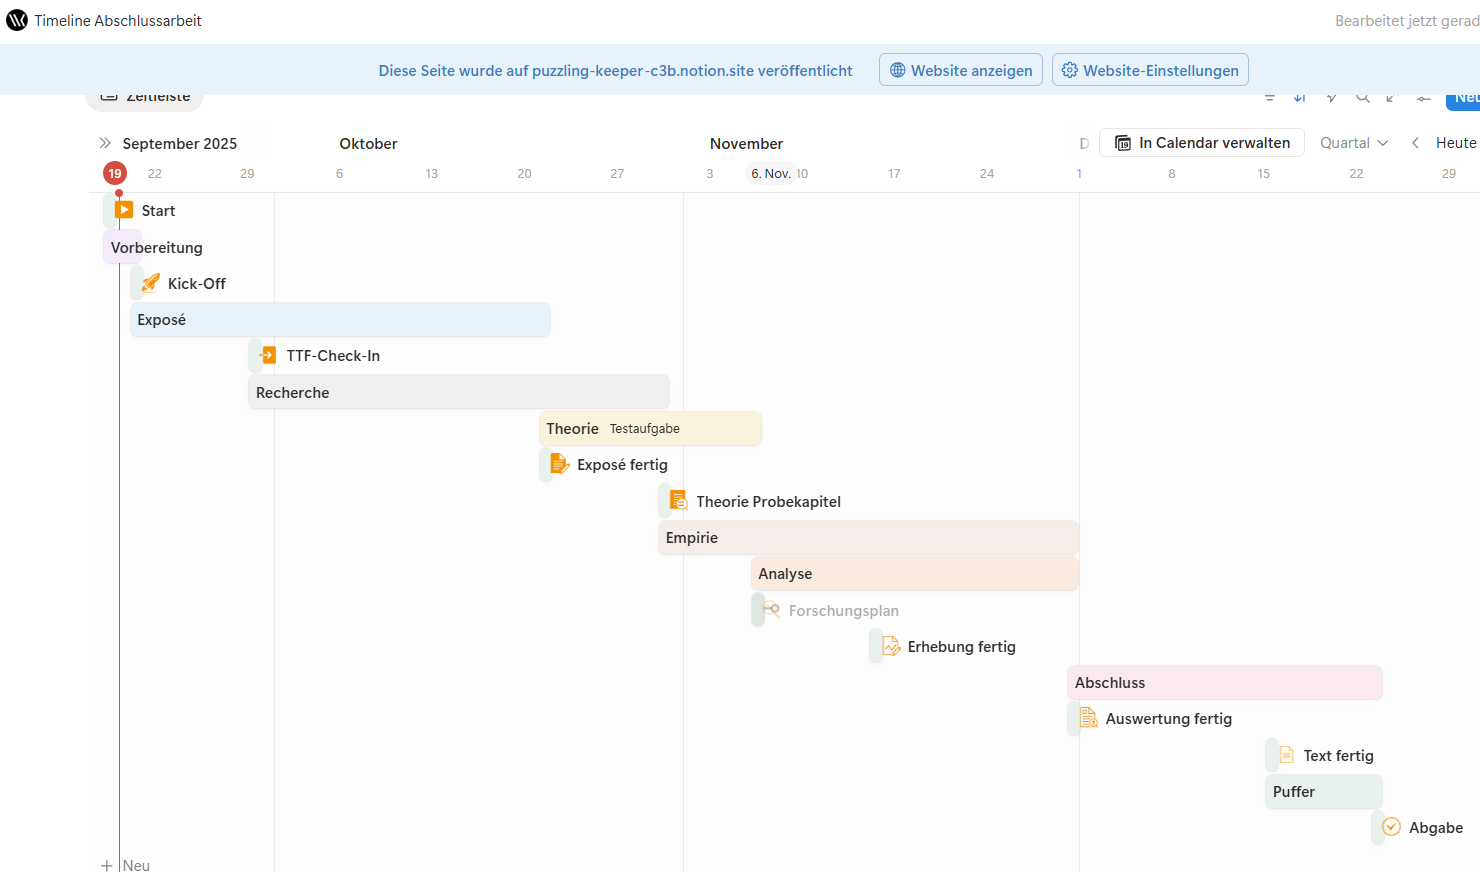
Task: Click the document icon on Exposé fertig
Action: point(558,463)
